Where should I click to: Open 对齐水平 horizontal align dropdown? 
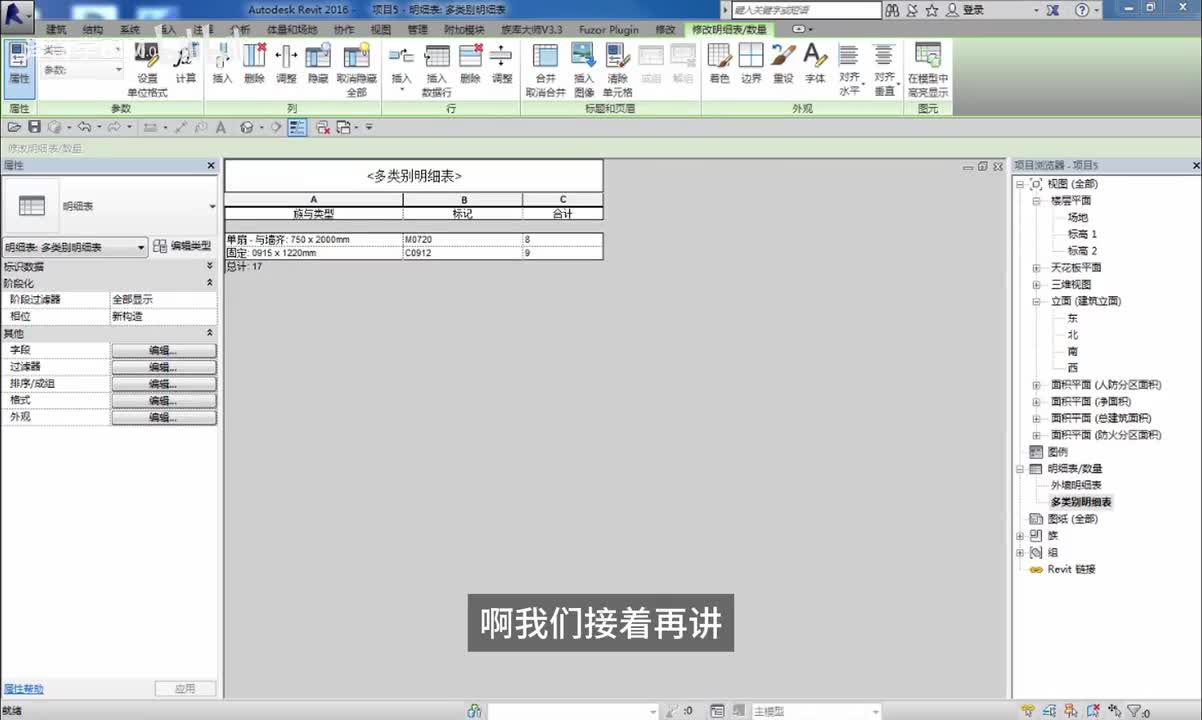(x=849, y=70)
